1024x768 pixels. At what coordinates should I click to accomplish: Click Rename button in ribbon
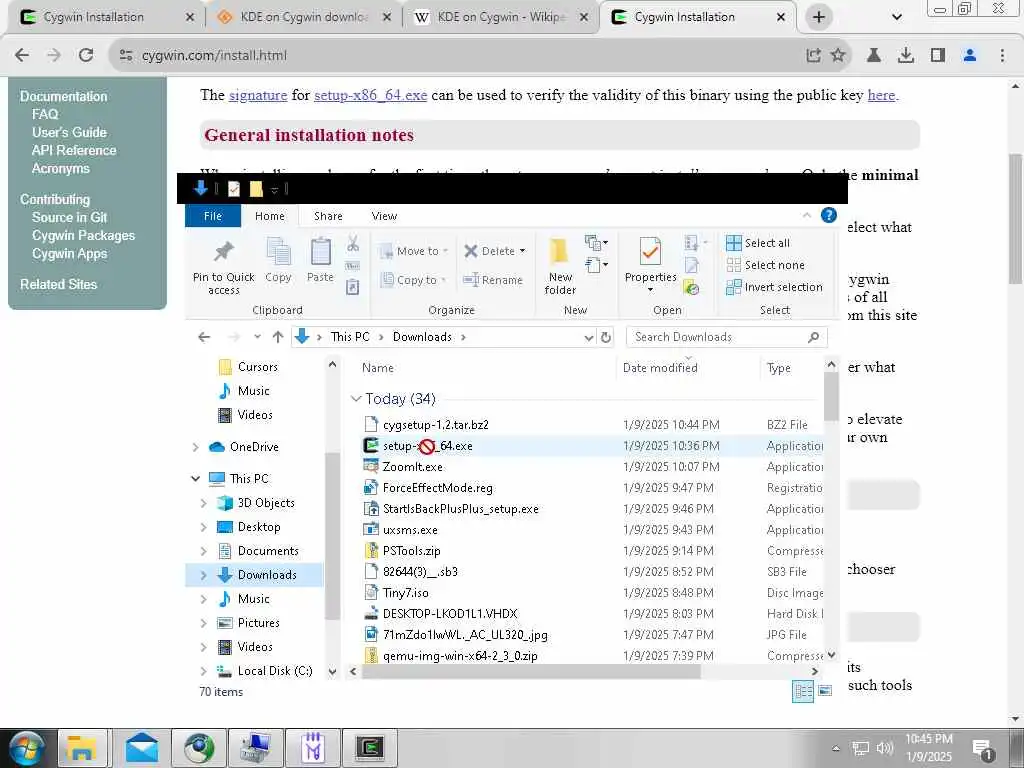(x=493, y=280)
